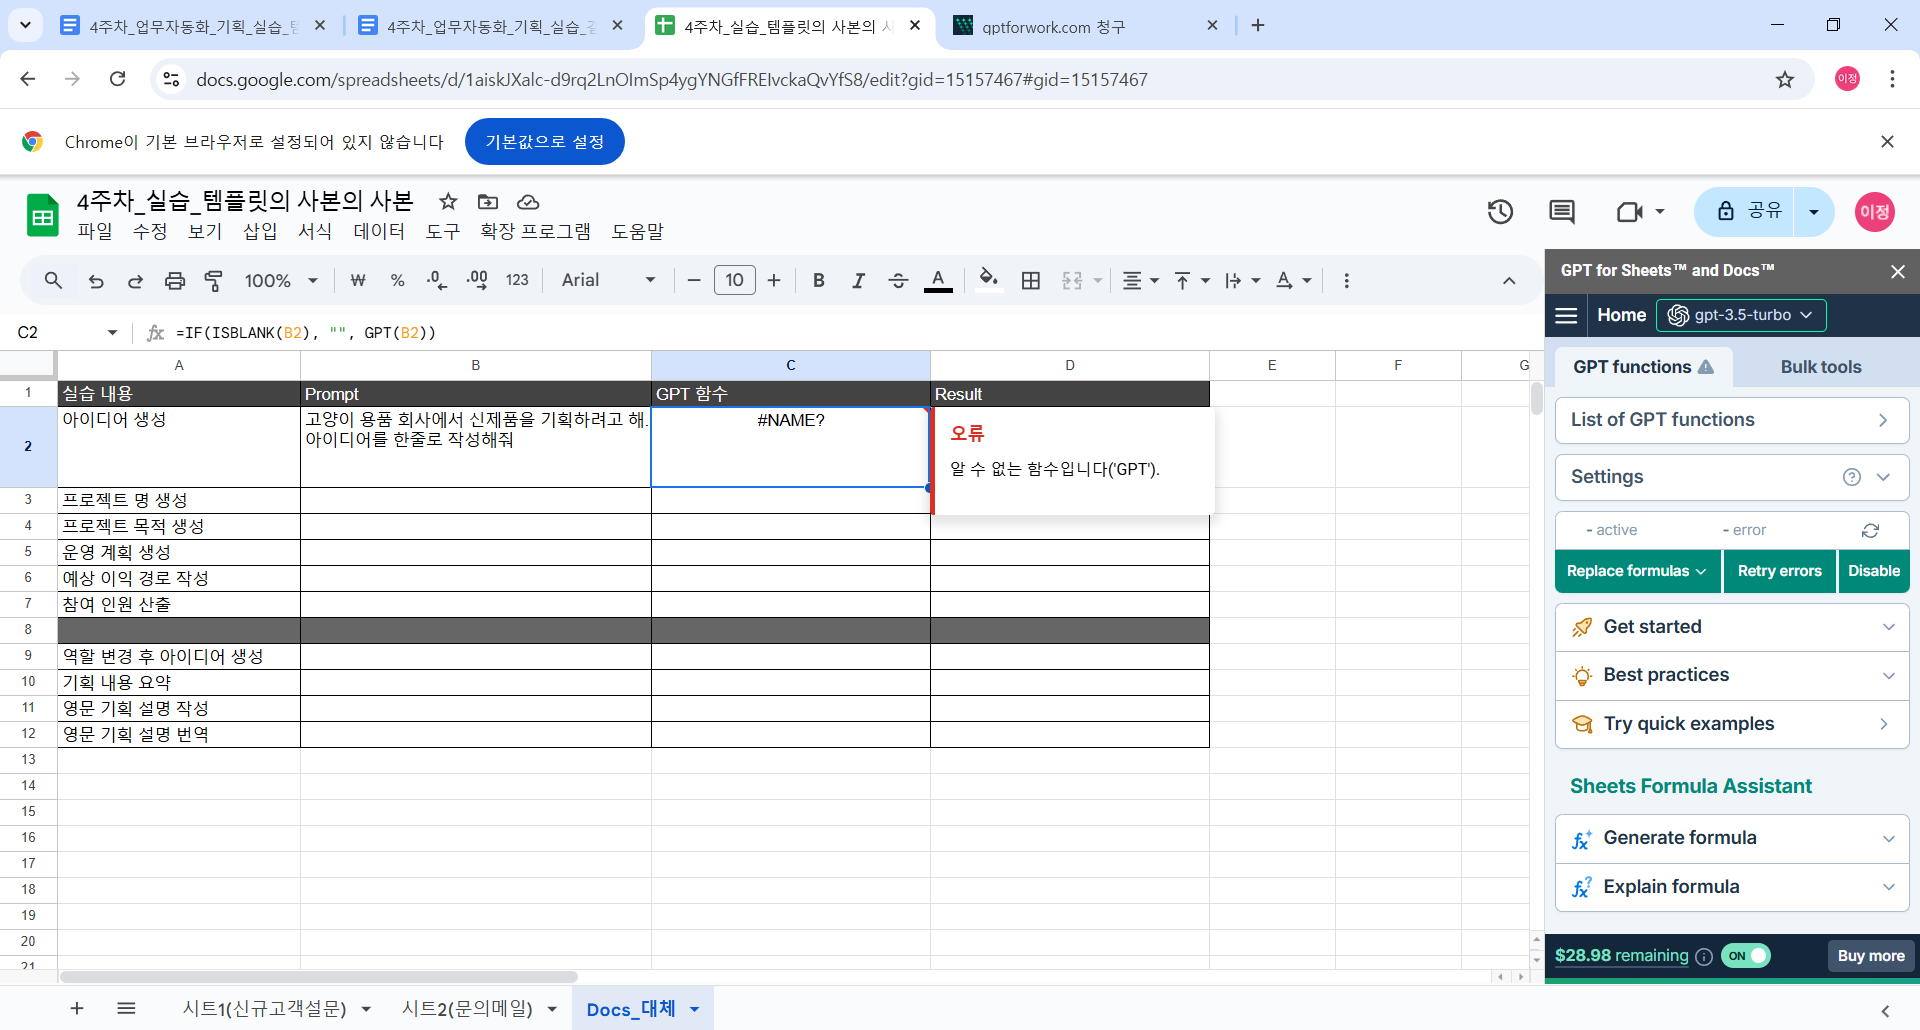Screen dimensions: 1920x1030
Task: Click Settings help question icon
Action: 1852,477
